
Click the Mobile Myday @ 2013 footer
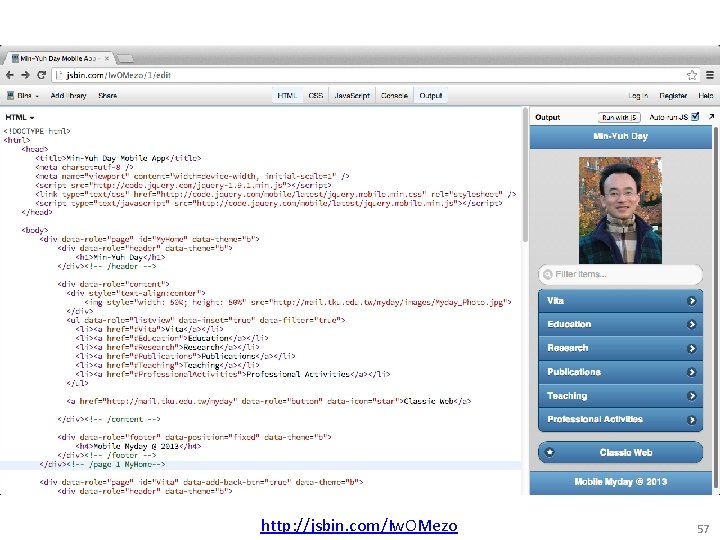[620, 482]
